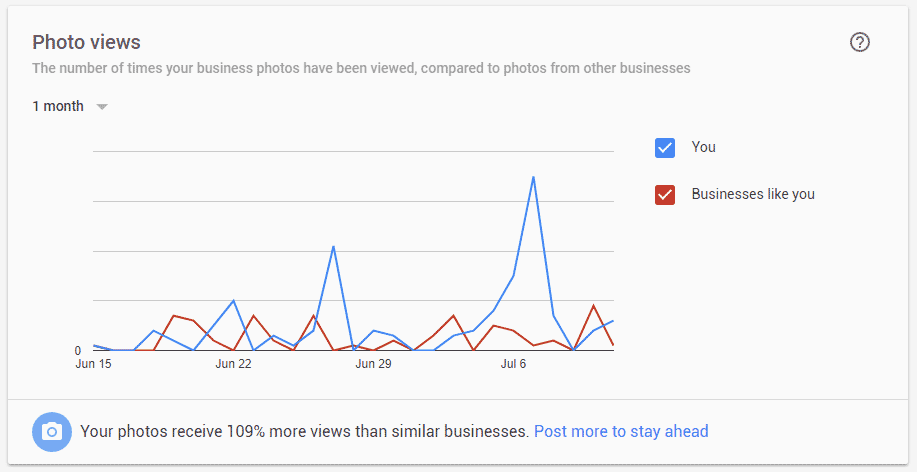Viewport: 917px width, 472px height.
Task: Select the 1 month time range text
Action: click(x=58, y=106)
